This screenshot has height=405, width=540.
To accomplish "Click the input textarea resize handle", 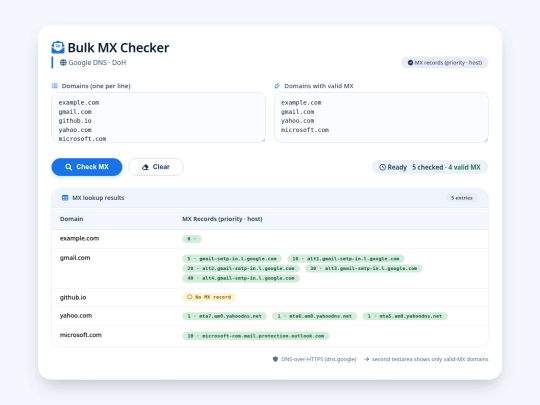I will [x=263, y=140].
